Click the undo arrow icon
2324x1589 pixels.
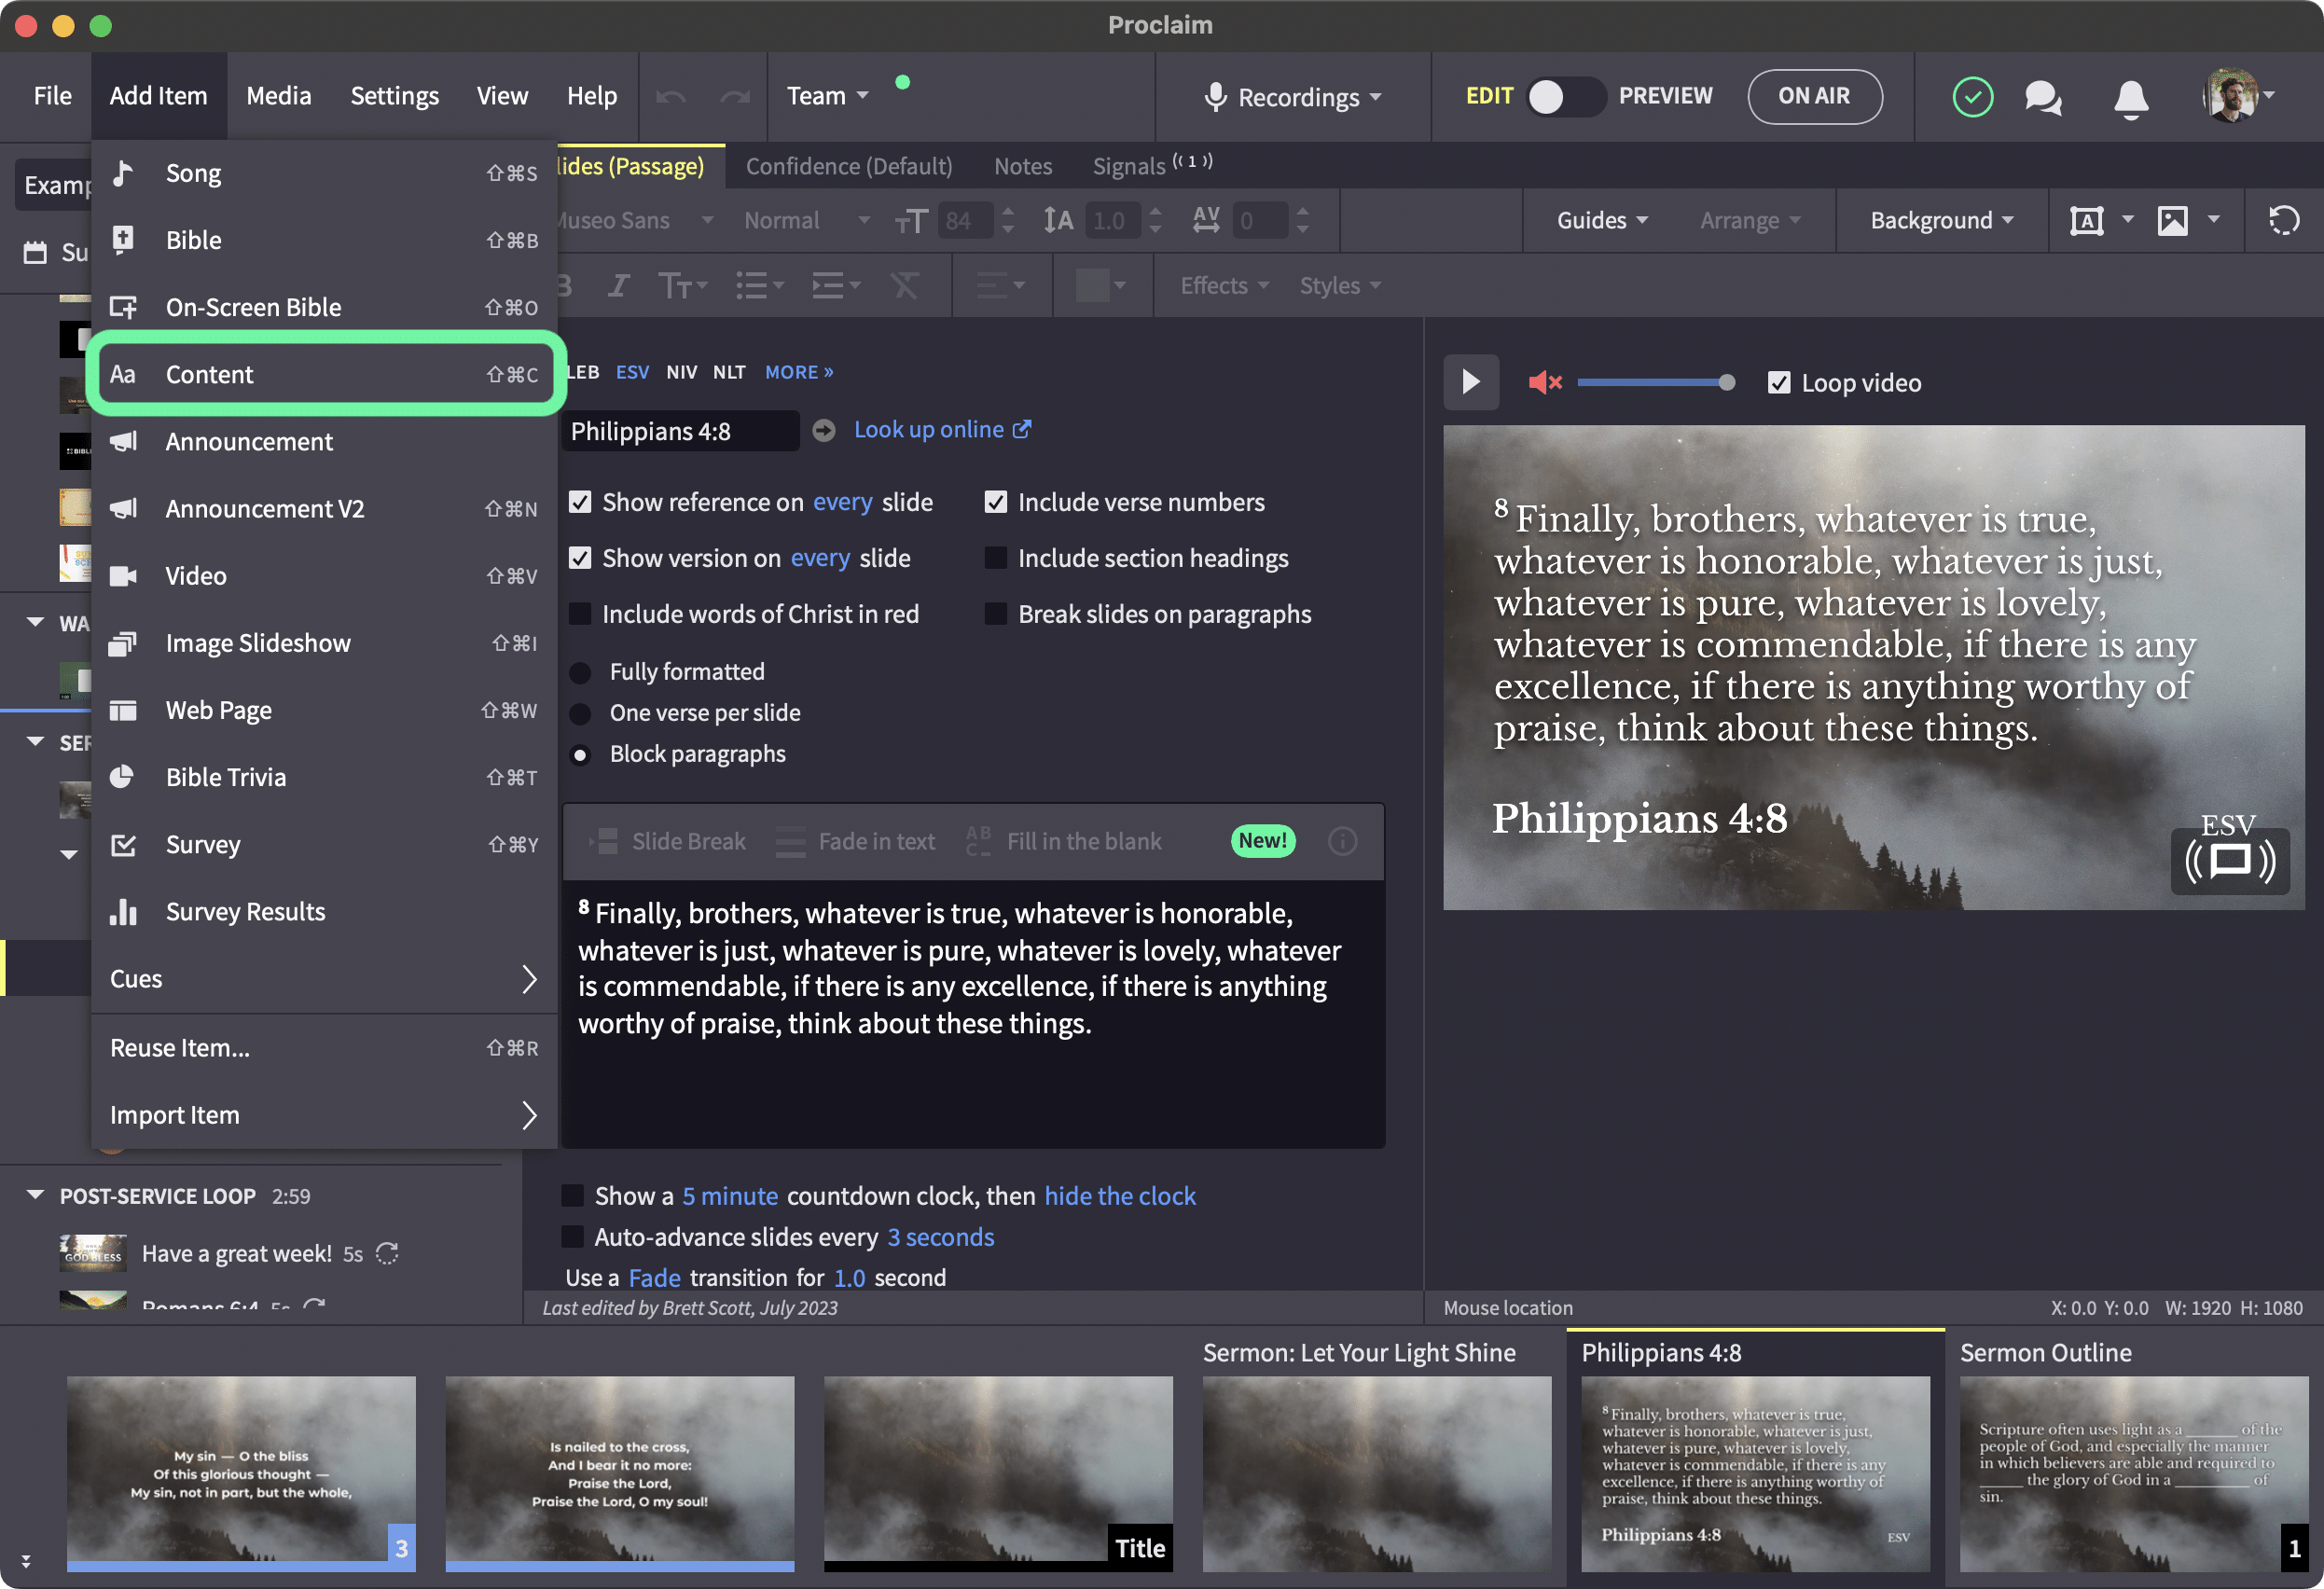[671, 96]
